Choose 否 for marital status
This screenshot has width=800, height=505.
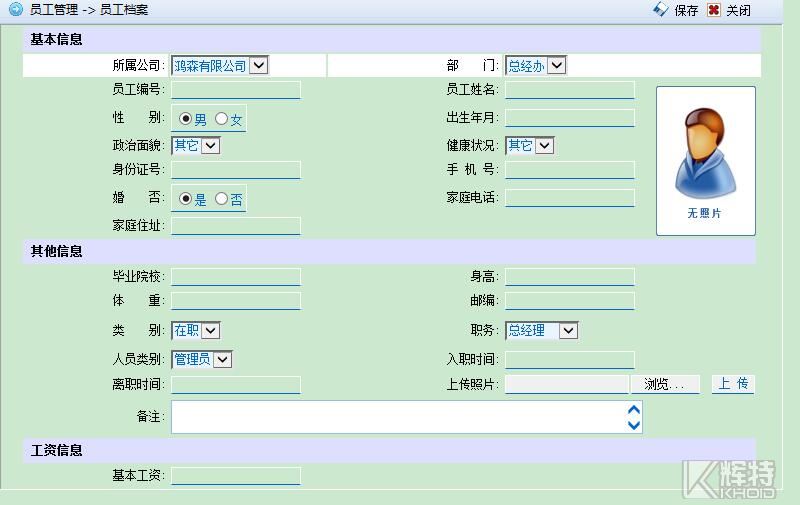221,199
